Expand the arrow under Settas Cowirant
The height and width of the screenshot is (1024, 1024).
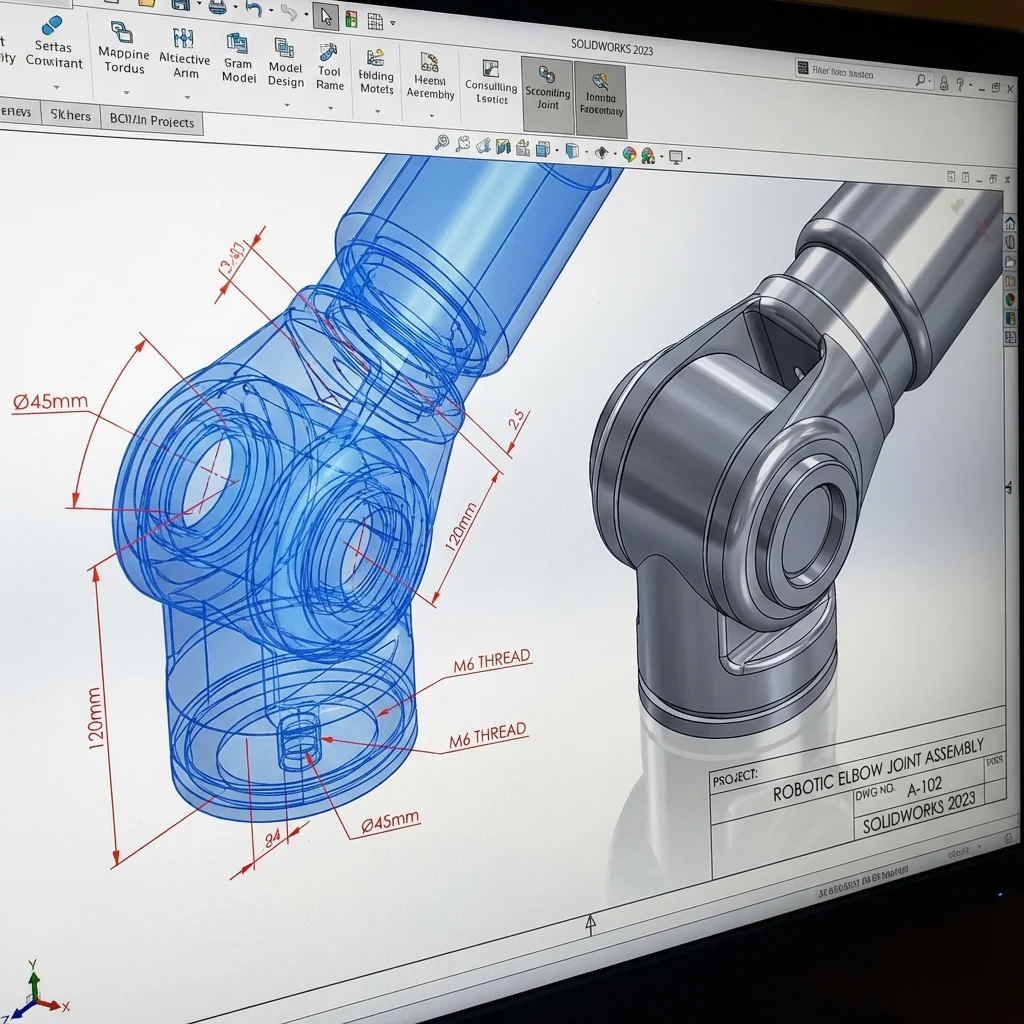[56, 88]
